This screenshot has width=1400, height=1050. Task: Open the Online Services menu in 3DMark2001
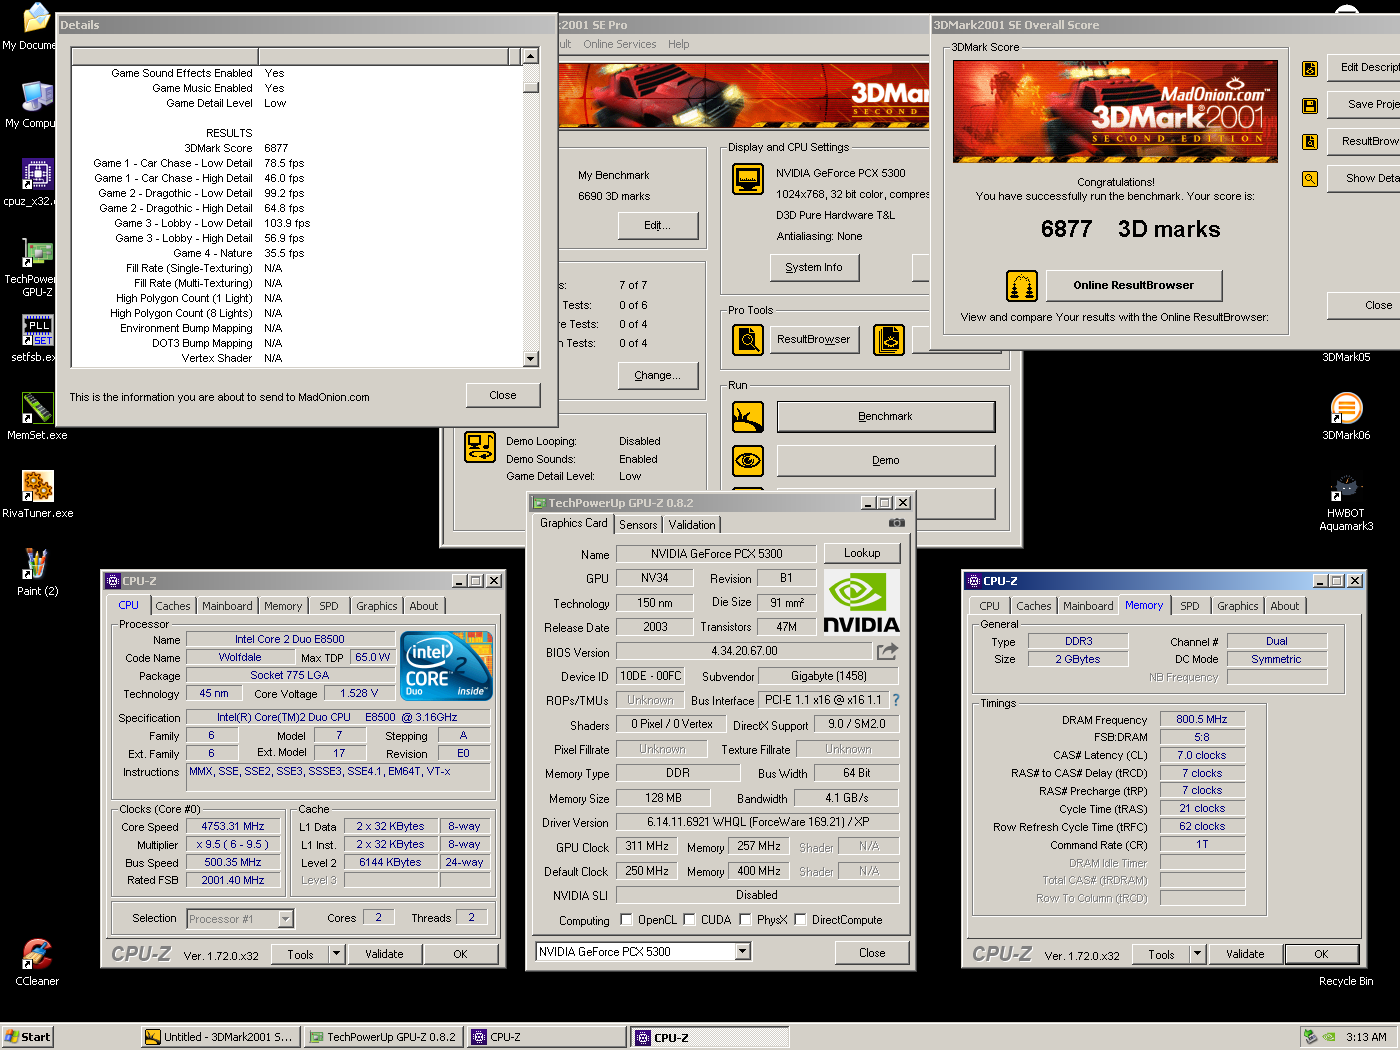pyautogui.click(x=620, y=44)
